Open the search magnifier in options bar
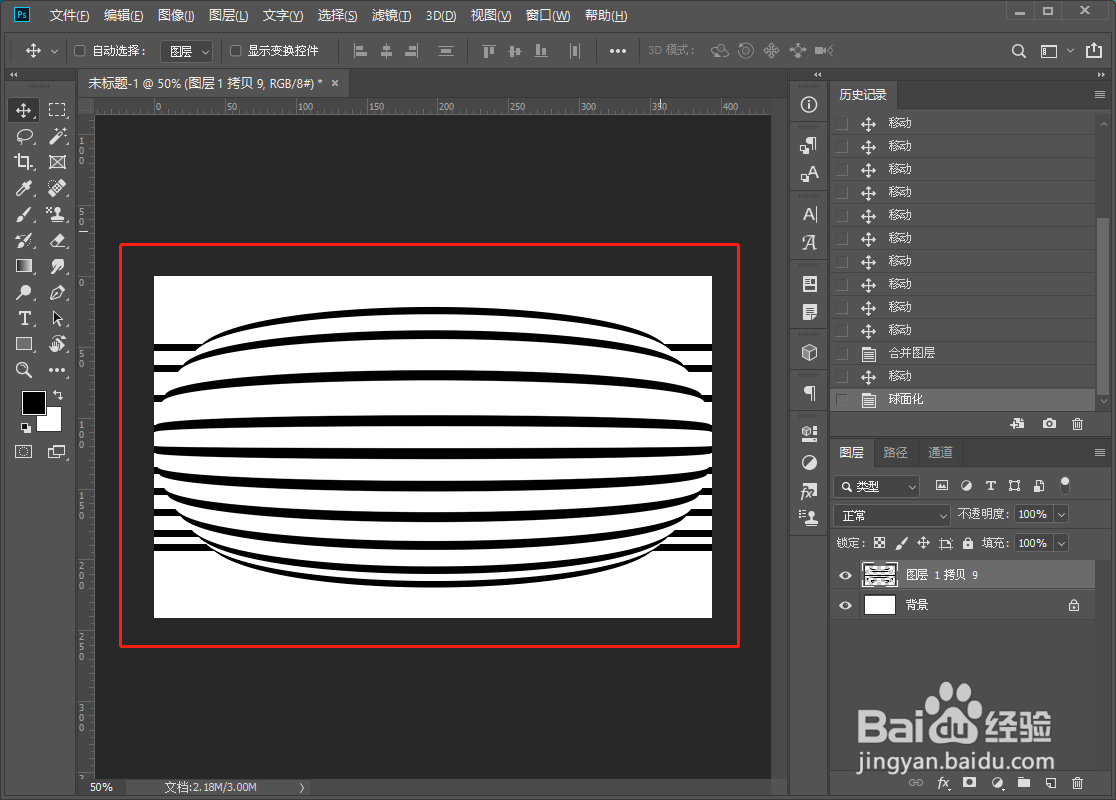This screenshot has height=800, width=1116. pyautogui.click(x=1019, y=51)
